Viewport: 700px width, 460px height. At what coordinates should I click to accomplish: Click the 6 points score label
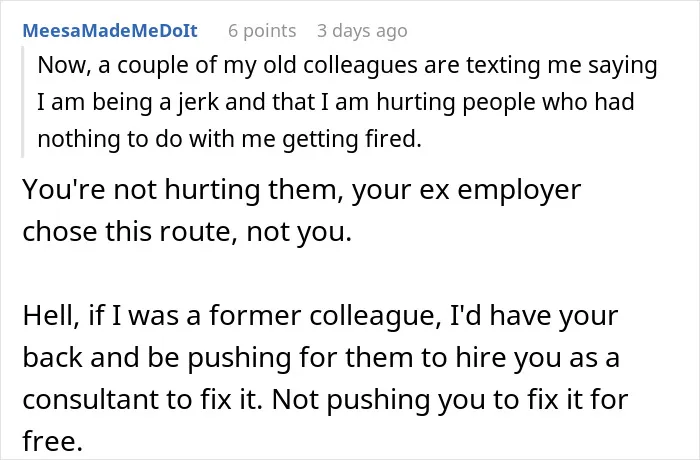262,31
